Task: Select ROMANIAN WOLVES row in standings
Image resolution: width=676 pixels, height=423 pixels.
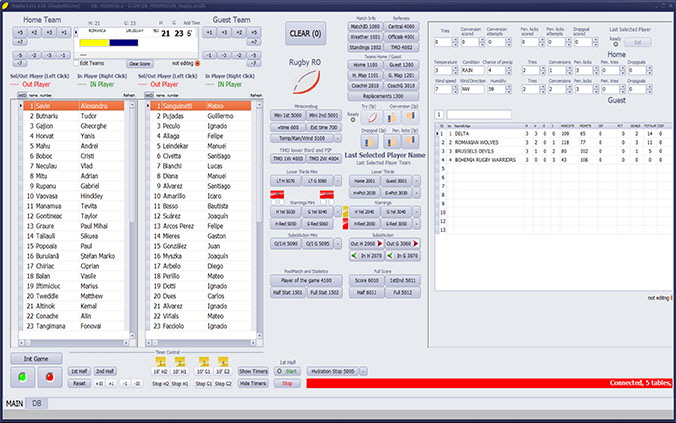Action: point(554,142)
